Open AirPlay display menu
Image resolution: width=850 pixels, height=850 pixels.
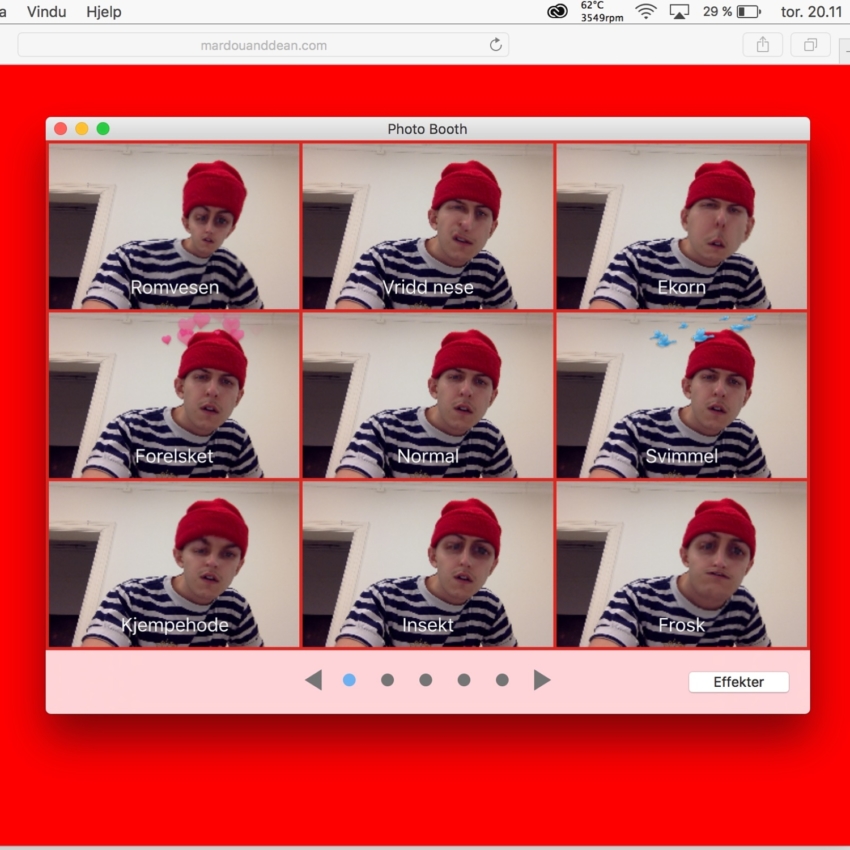pyautogui.click(x=679, y=11)
